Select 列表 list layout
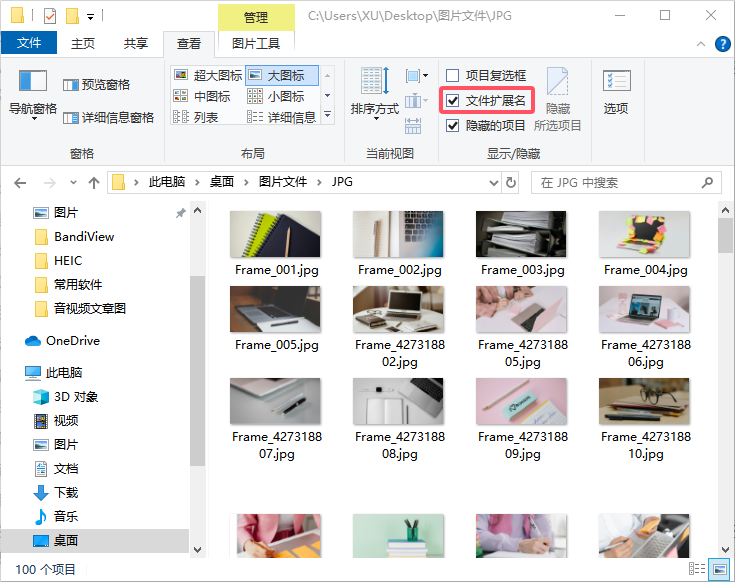 [x=196, y=117]
